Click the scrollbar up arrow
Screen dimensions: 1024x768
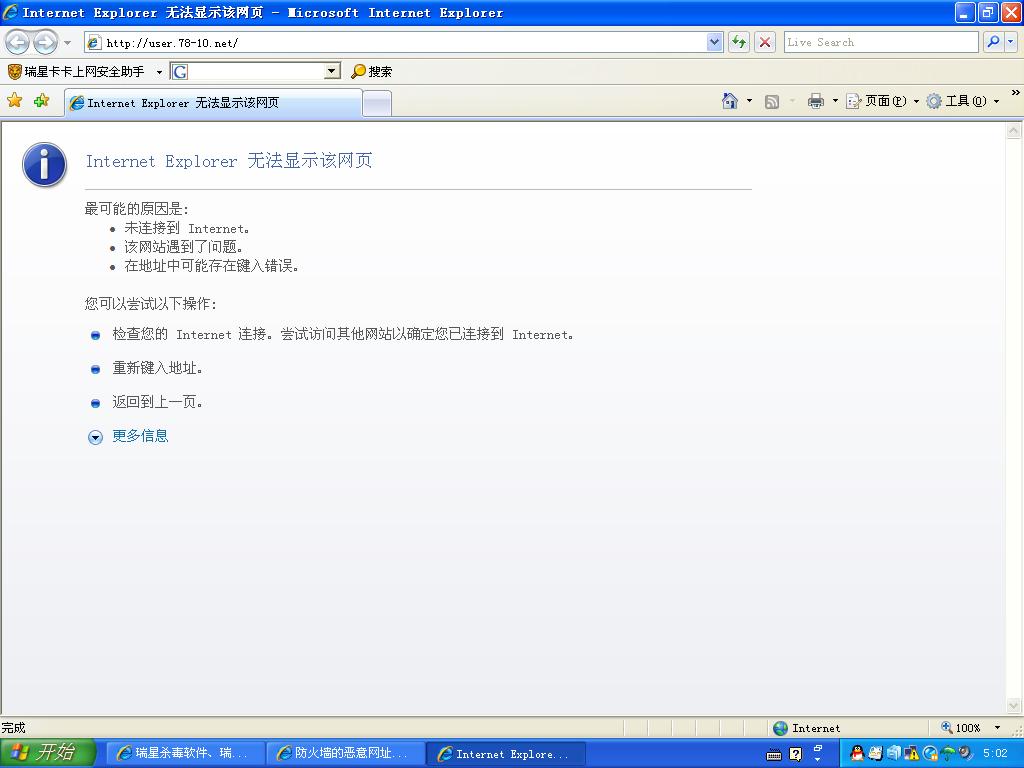[1014, 131]
